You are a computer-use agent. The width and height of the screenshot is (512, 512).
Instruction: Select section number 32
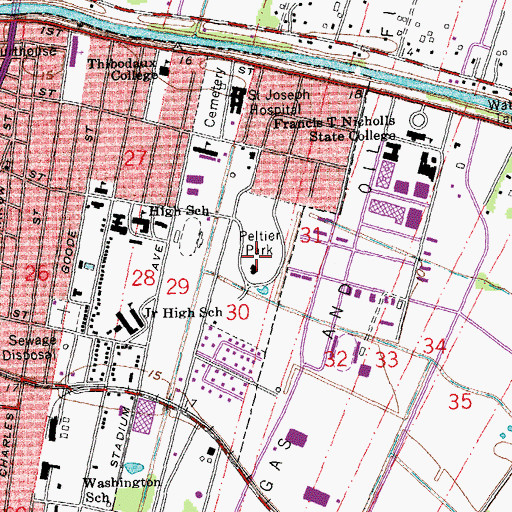coord(336,359)
